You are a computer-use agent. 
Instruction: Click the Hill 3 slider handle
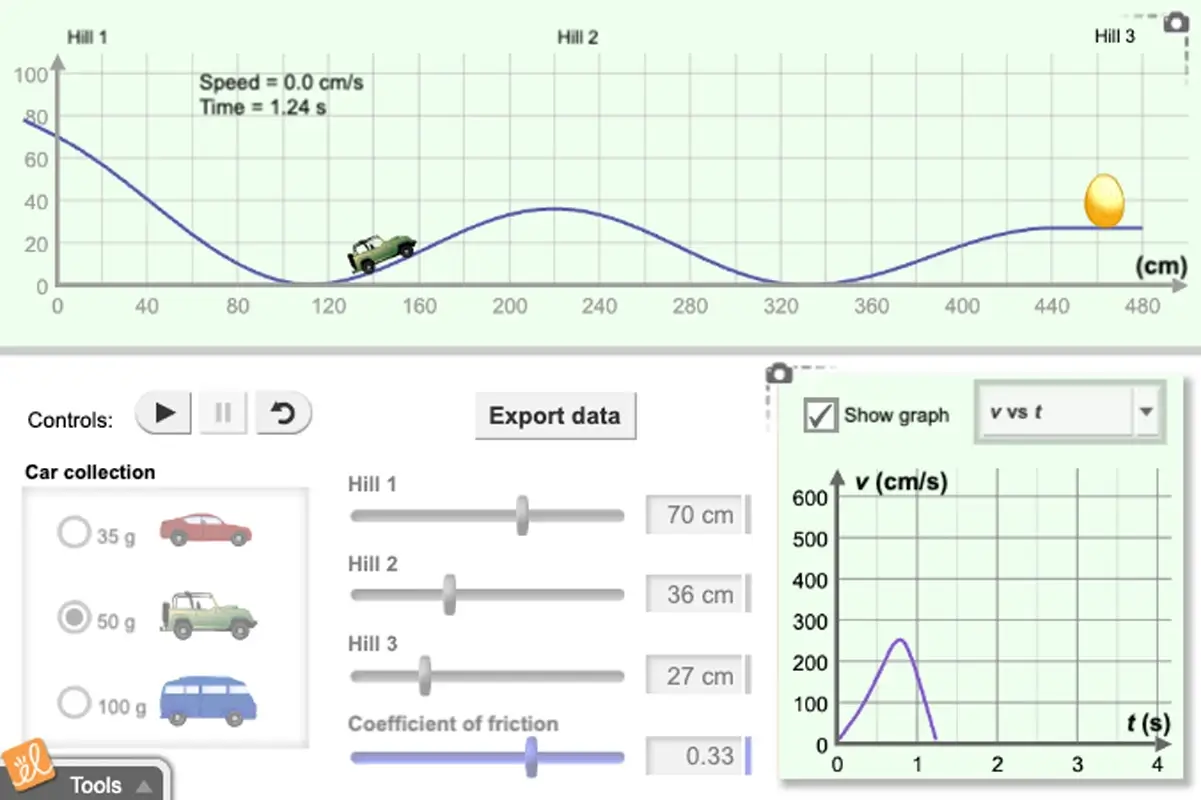point(427,675)
